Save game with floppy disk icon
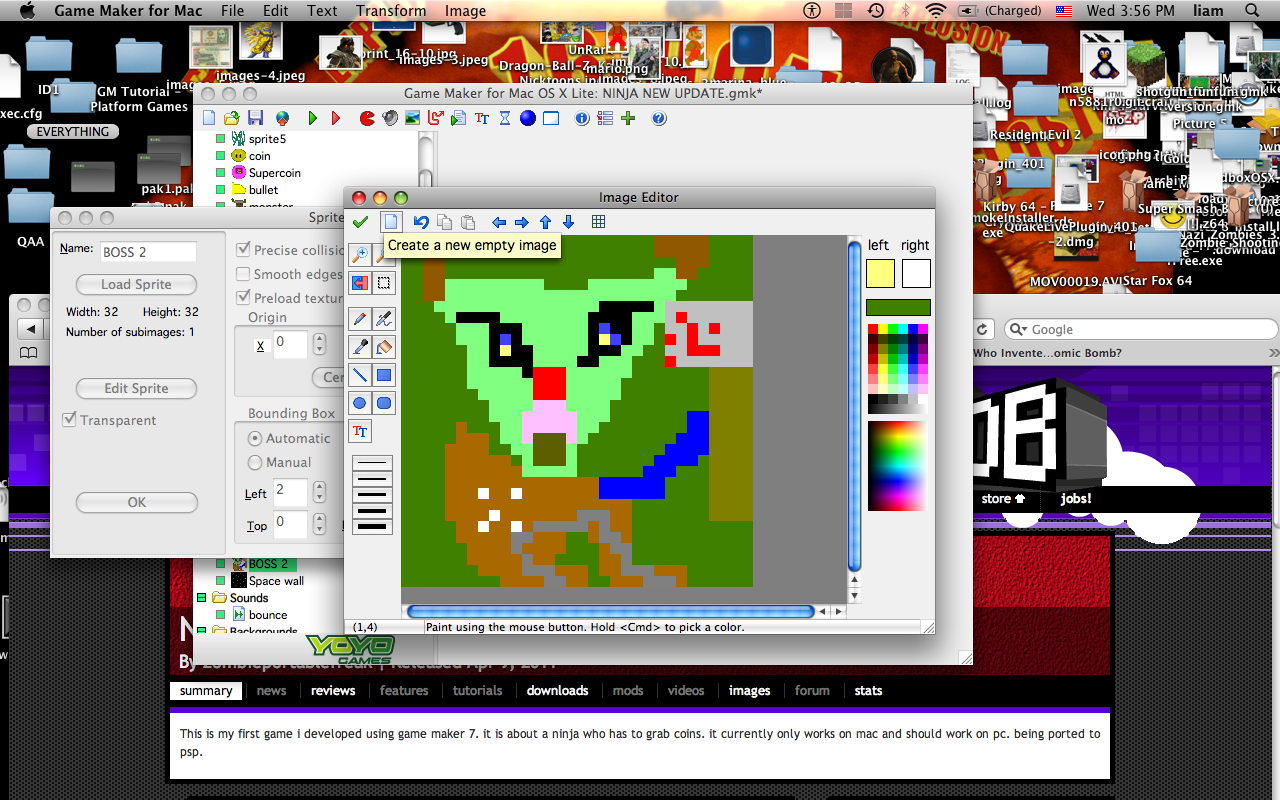This screenshot has width=1280, height=800. click(x=255, y=118)
